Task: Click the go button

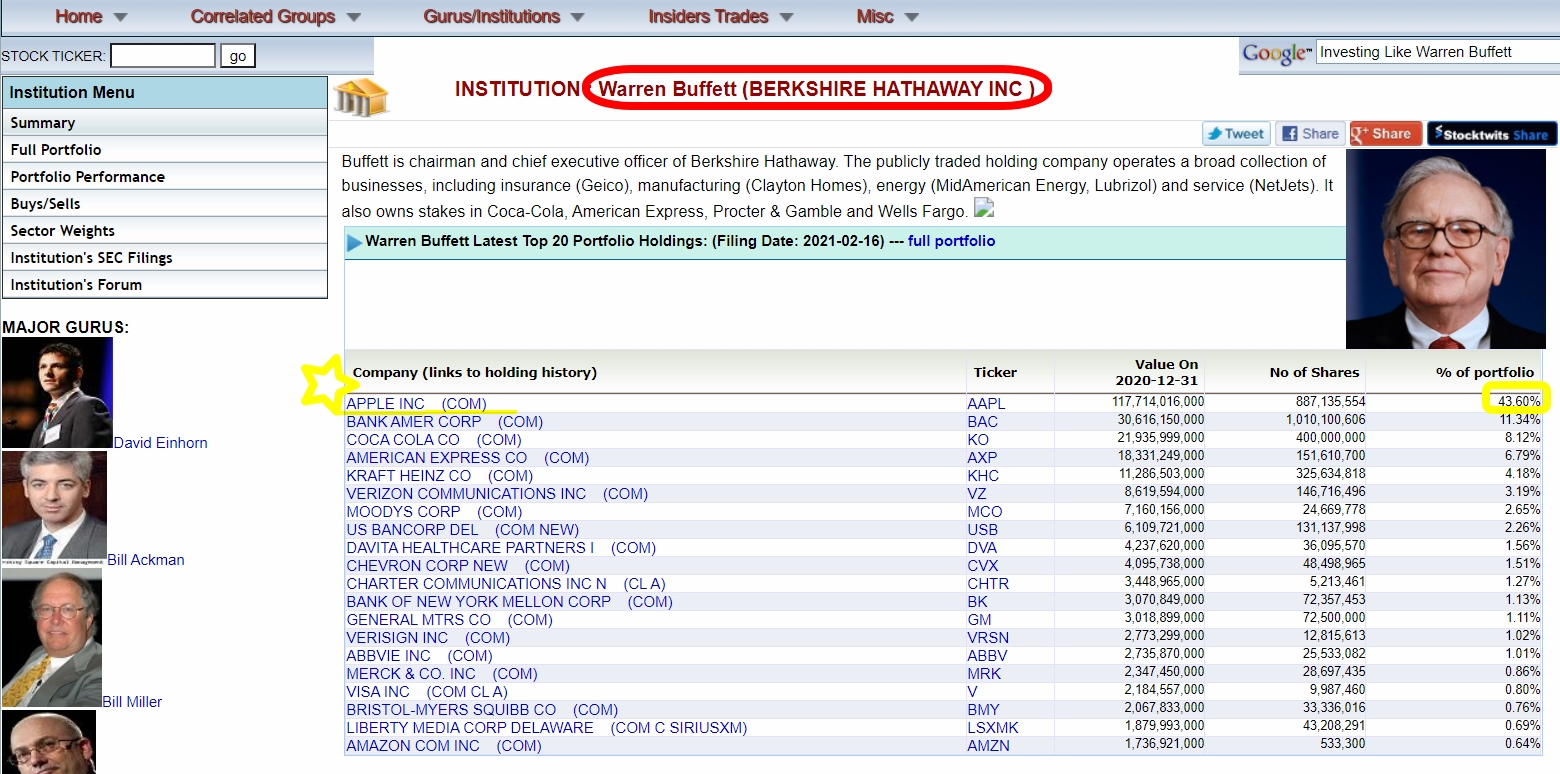Action: pyautogui.click(x=238, y=56)
